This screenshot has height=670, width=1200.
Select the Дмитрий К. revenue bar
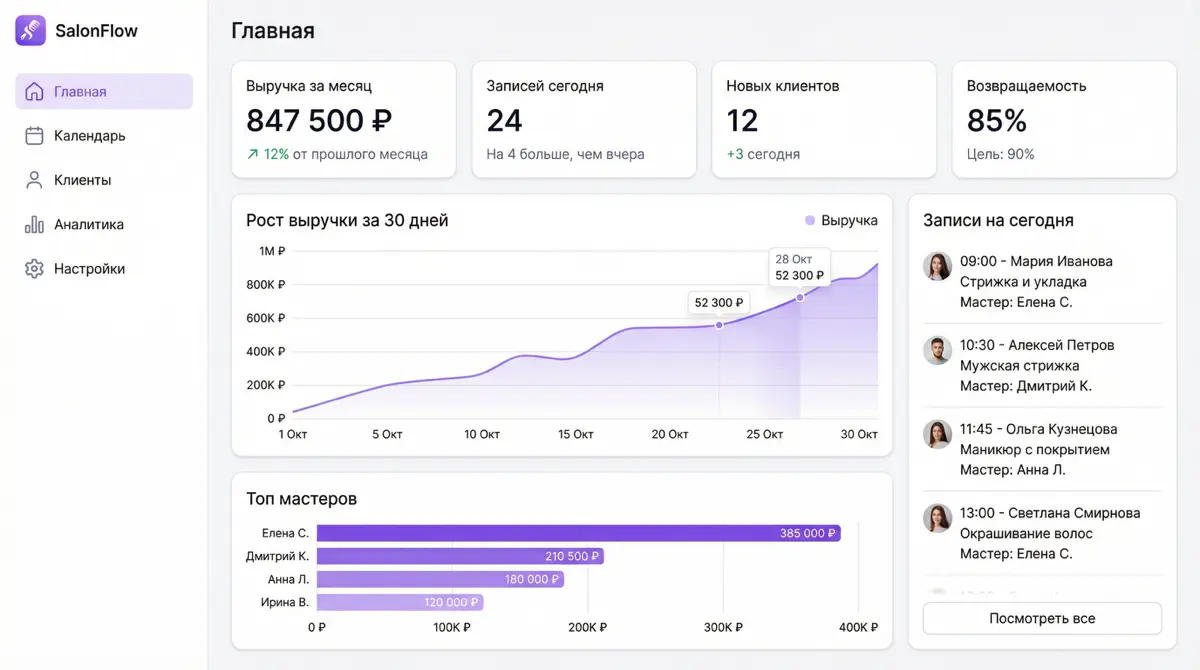(x=460, y=556)
